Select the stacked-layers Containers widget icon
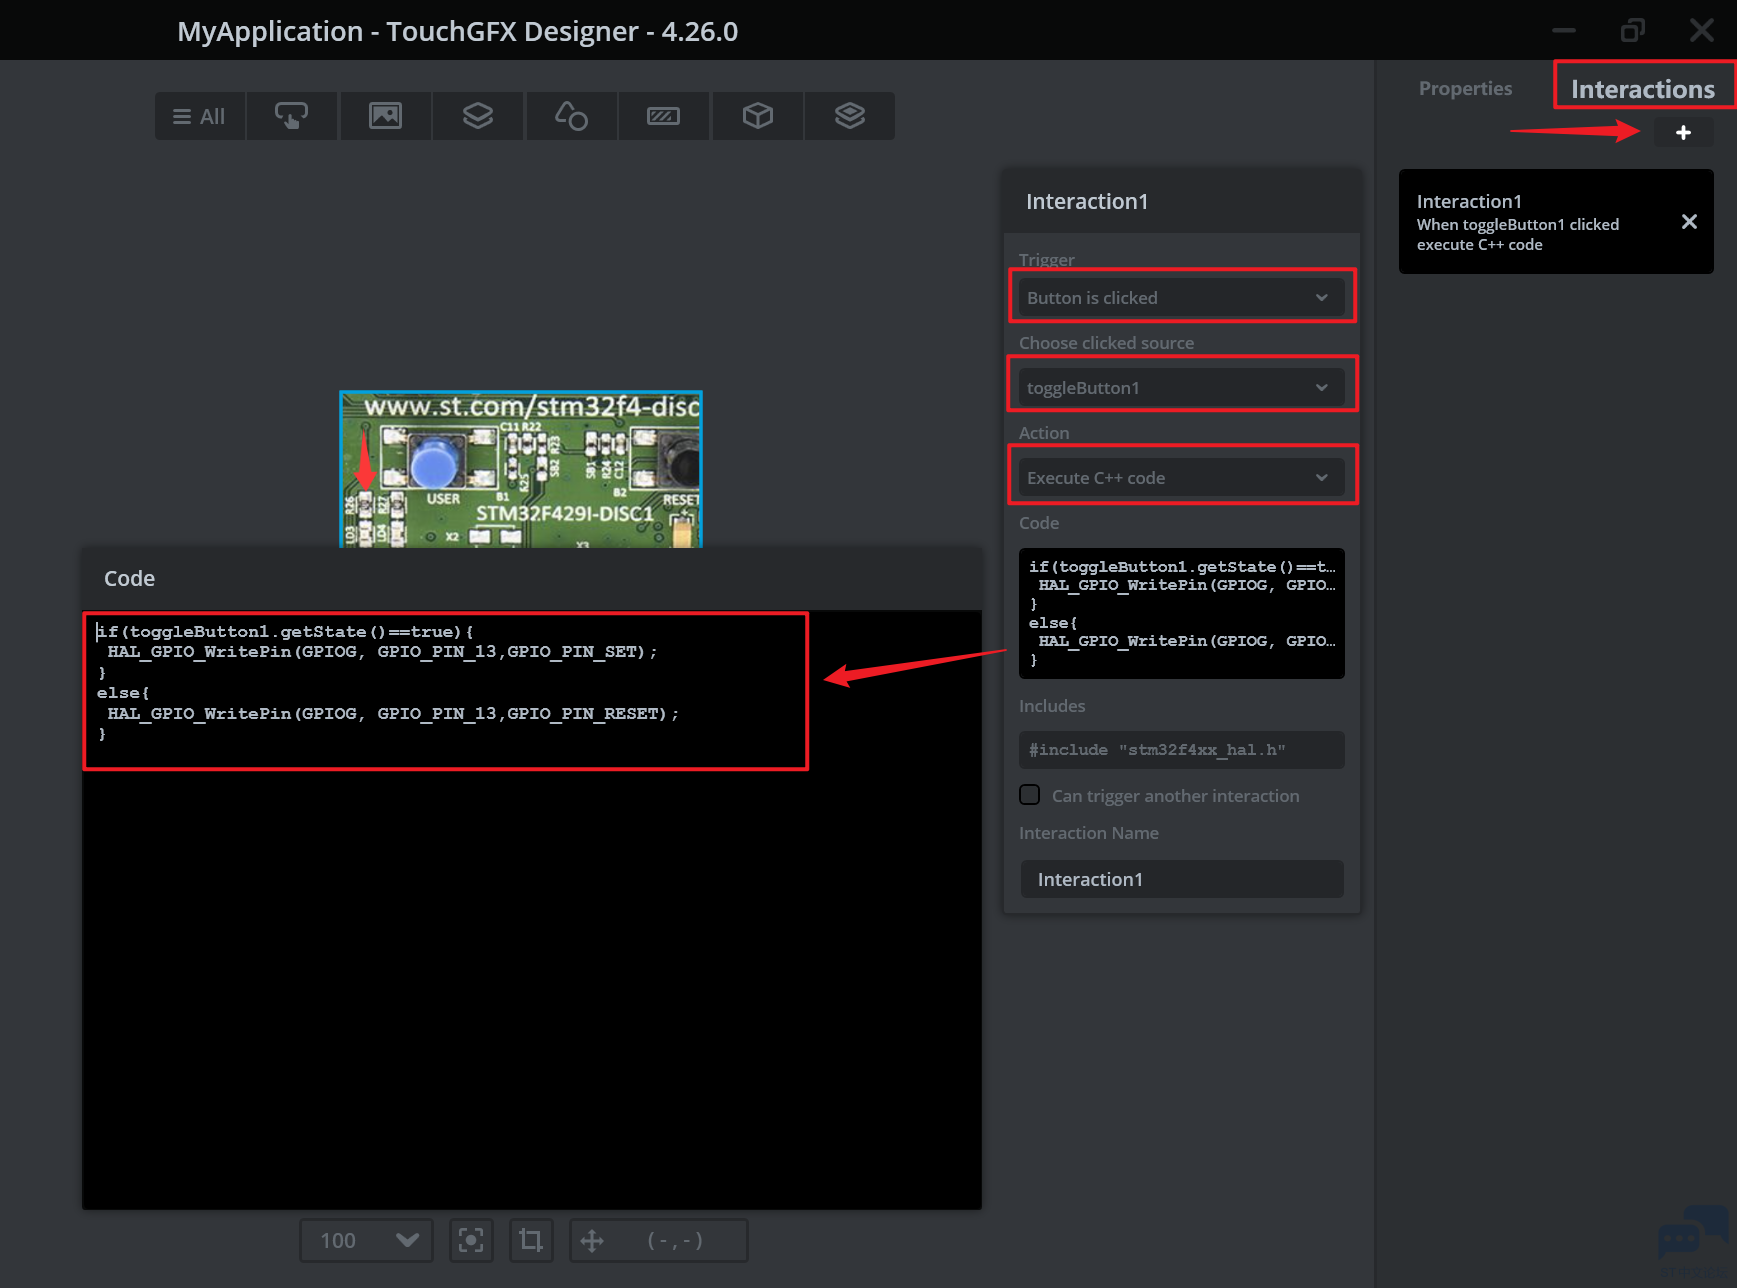 [x=478, y=116]
